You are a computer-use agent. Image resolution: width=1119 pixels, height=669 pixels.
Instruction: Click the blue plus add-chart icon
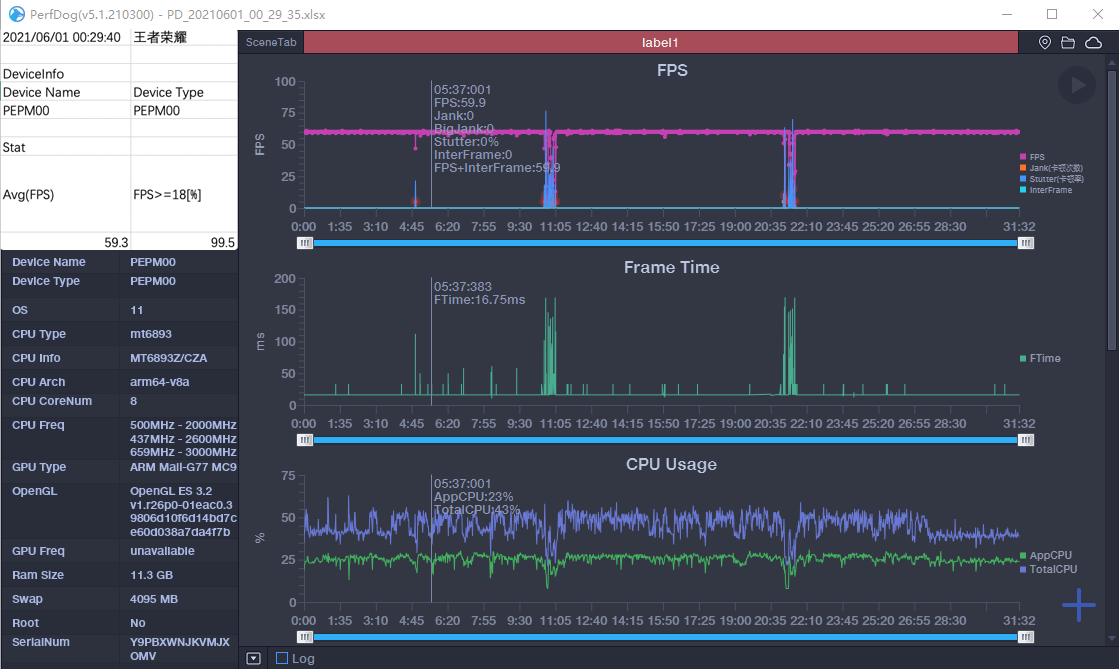1078,605
